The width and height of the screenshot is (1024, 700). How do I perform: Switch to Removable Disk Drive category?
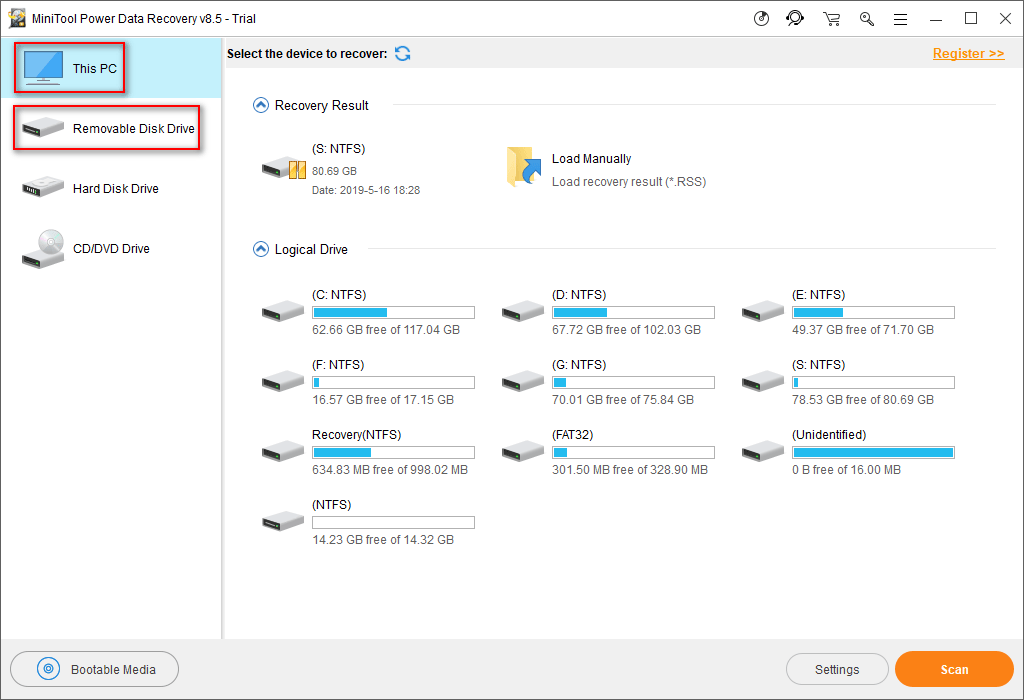106,128
